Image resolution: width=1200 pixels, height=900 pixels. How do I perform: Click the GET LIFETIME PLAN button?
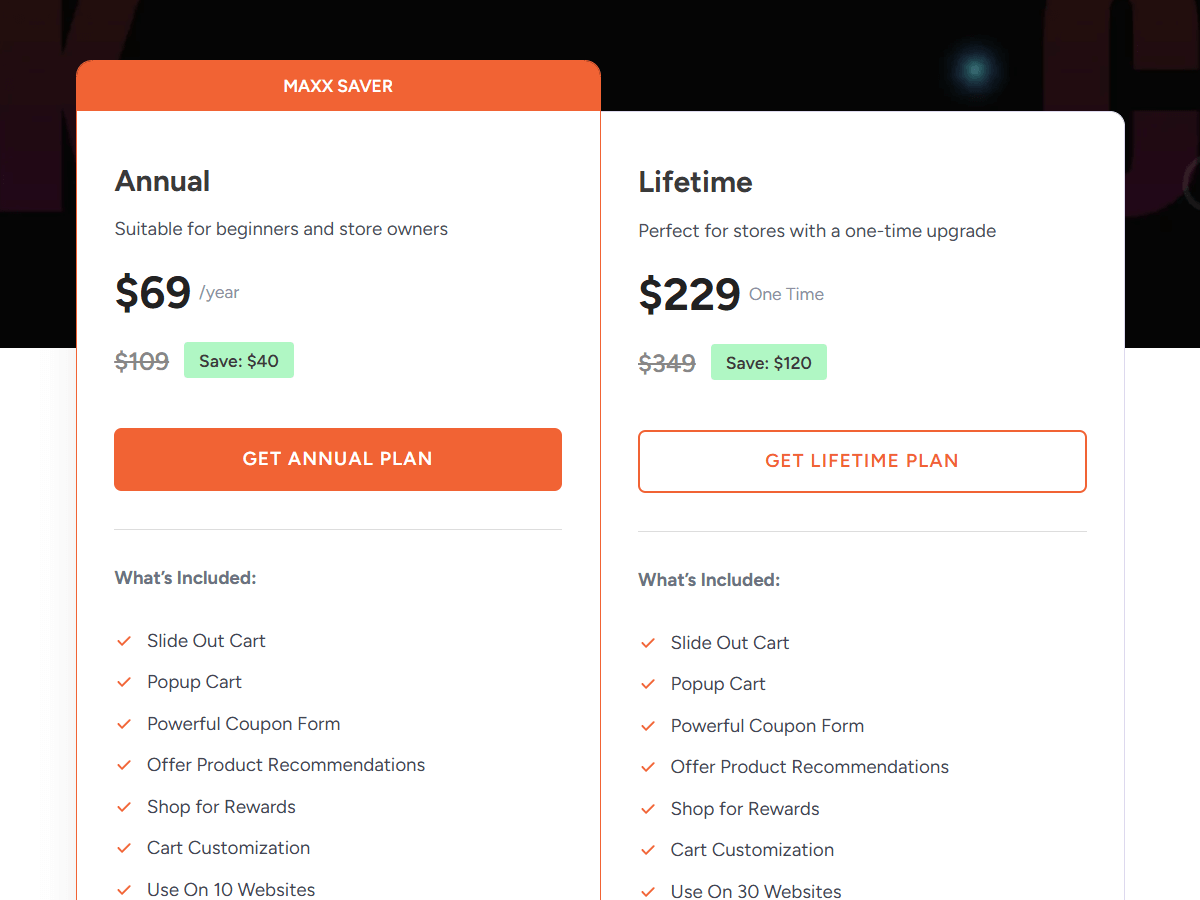[862, 461]
